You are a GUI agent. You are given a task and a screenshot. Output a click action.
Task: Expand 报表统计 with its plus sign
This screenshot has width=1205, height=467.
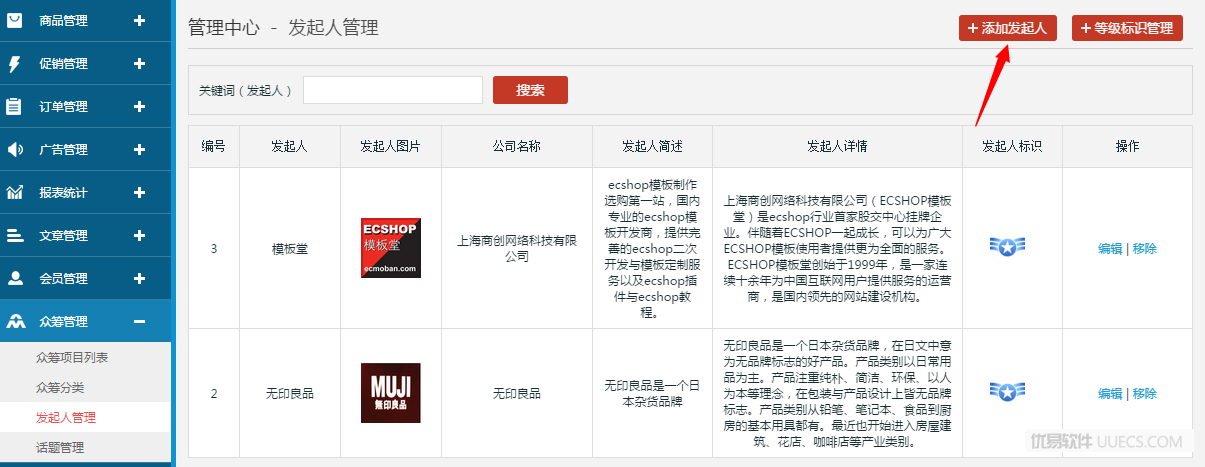139,192
